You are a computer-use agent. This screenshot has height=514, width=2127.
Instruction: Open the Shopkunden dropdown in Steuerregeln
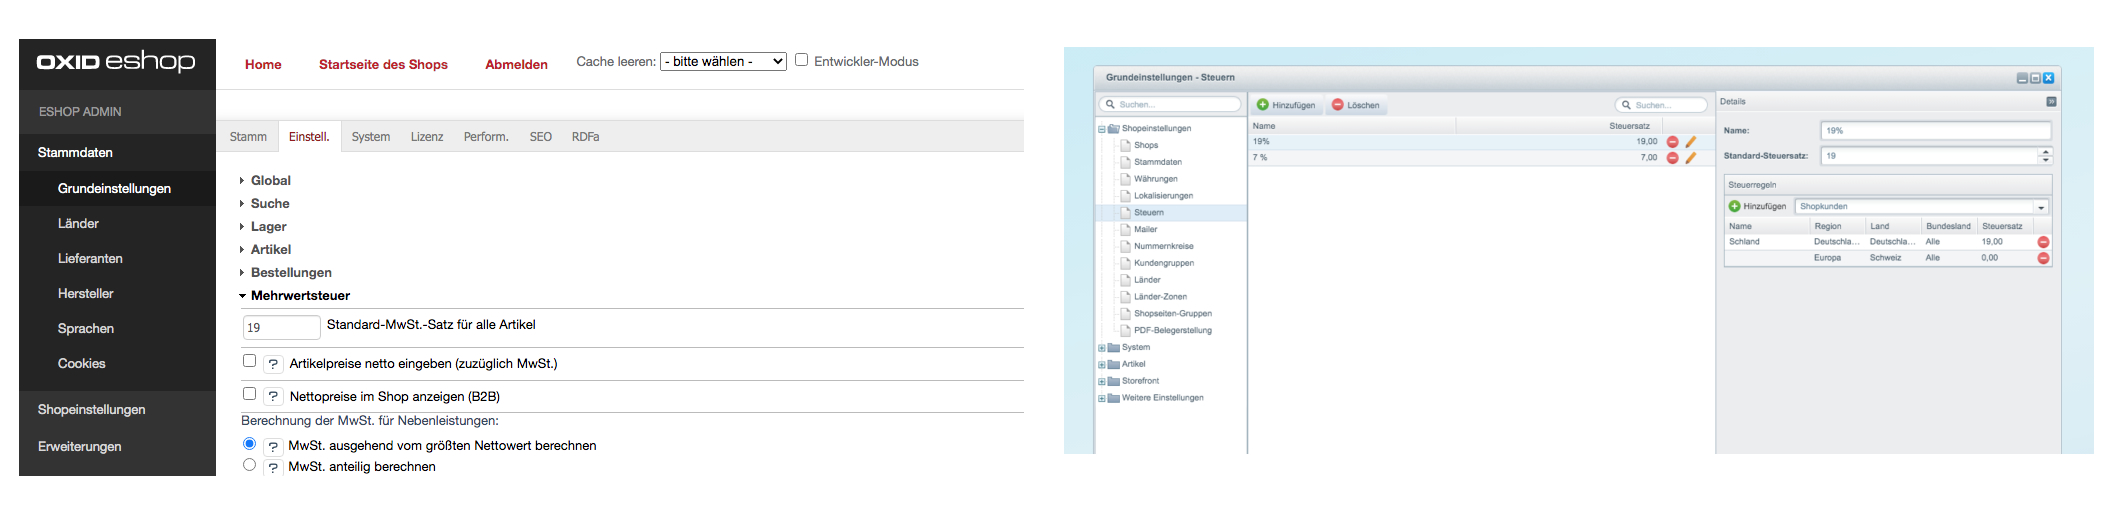(2041, 207)
